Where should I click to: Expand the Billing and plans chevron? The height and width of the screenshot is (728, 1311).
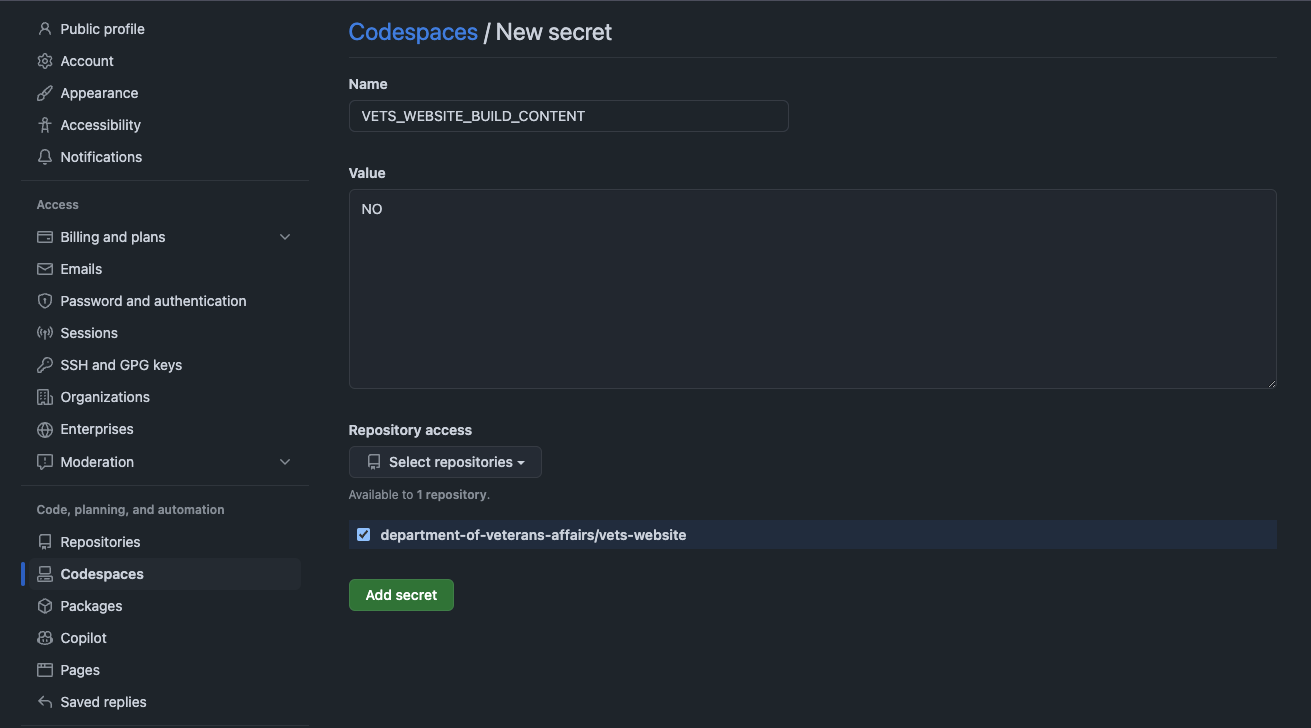pos(285,237)
